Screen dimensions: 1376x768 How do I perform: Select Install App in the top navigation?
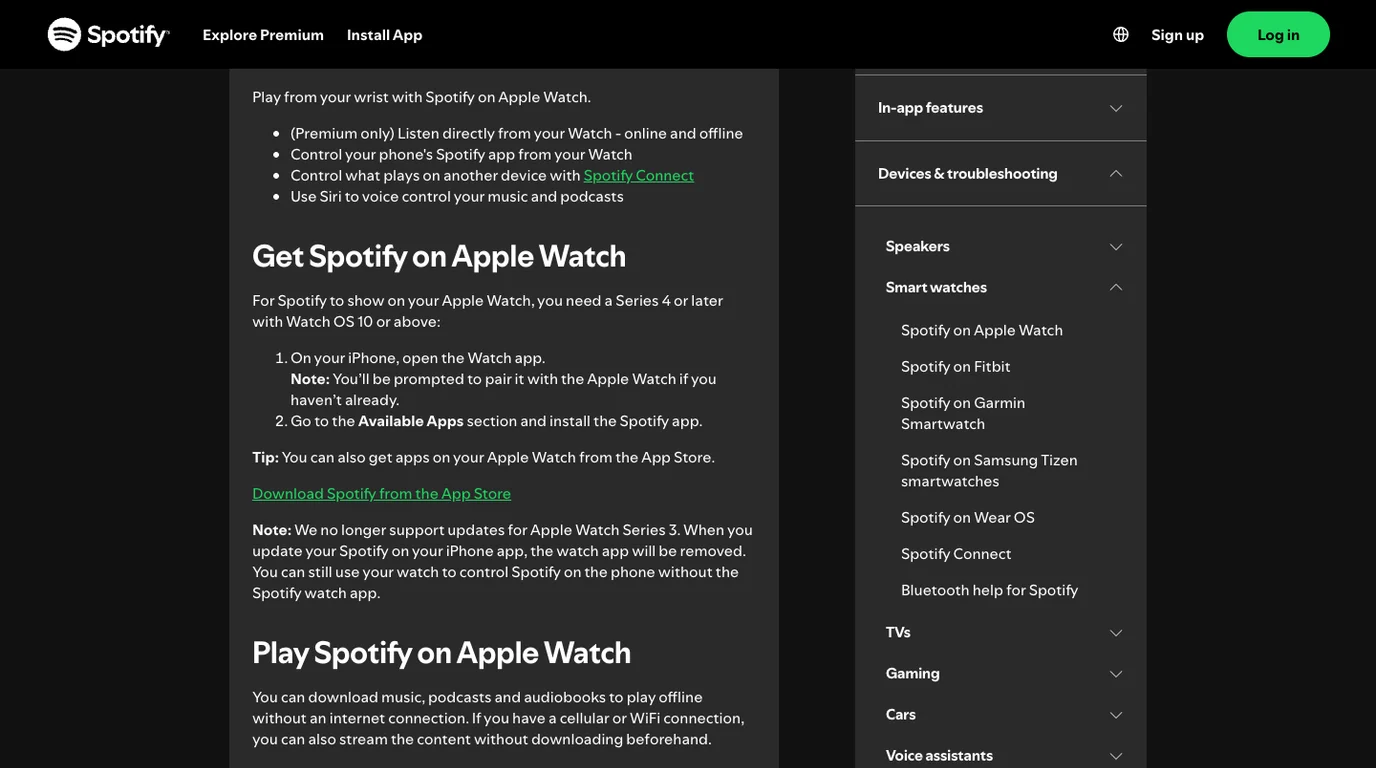tap(384, 34)
